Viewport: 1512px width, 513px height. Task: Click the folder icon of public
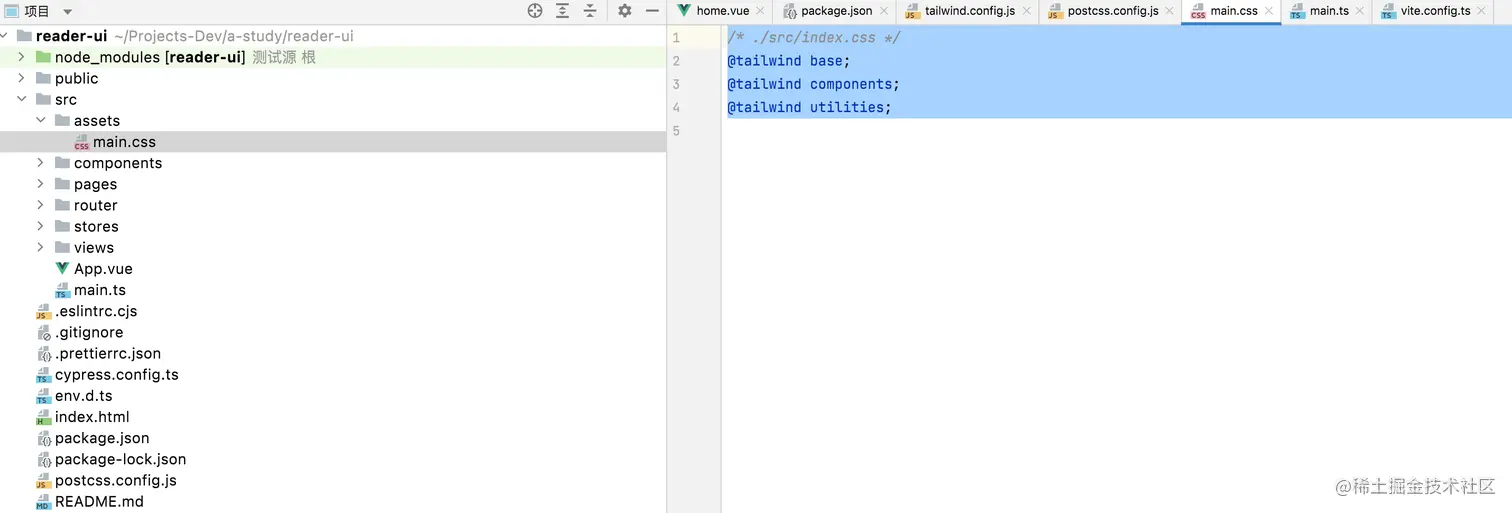pyautogui.click(x=43, y=78)
